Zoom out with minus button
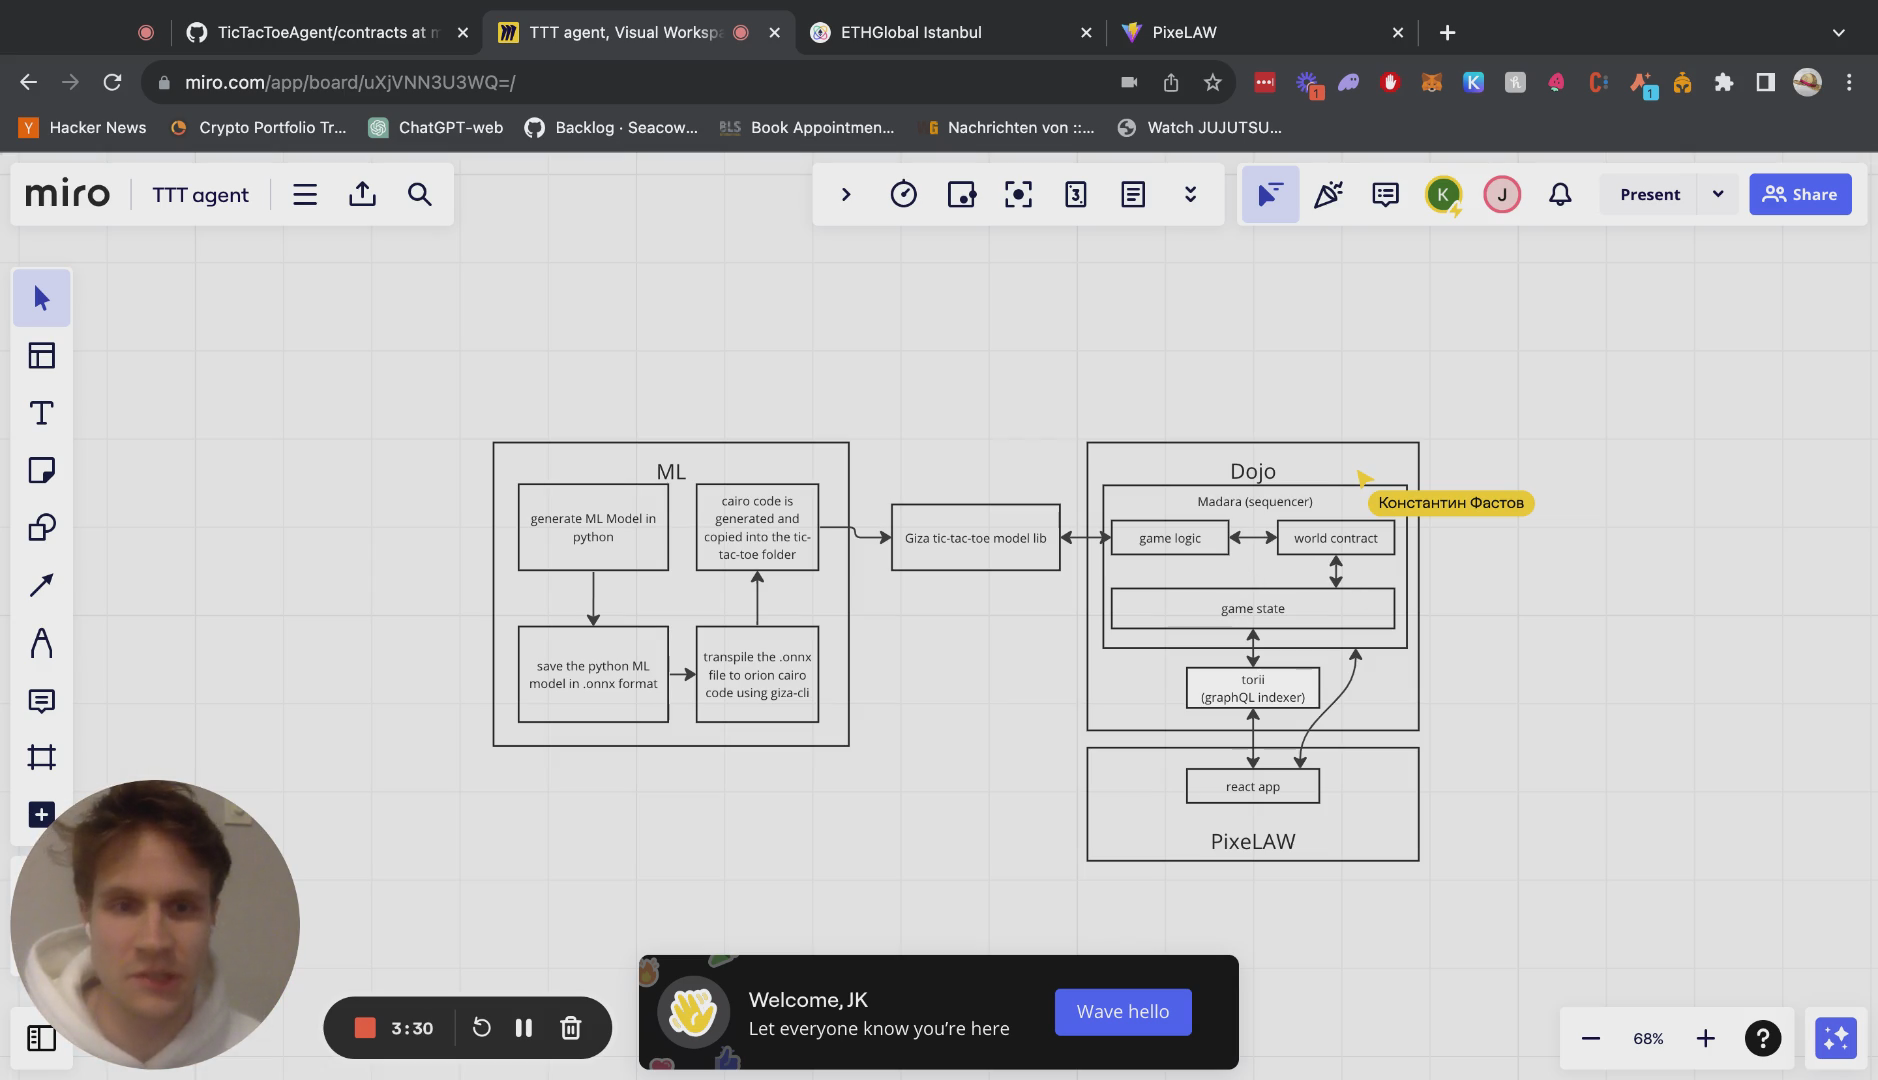The height and width of the screenshot is (1080, 1878). [1591, 1038]
